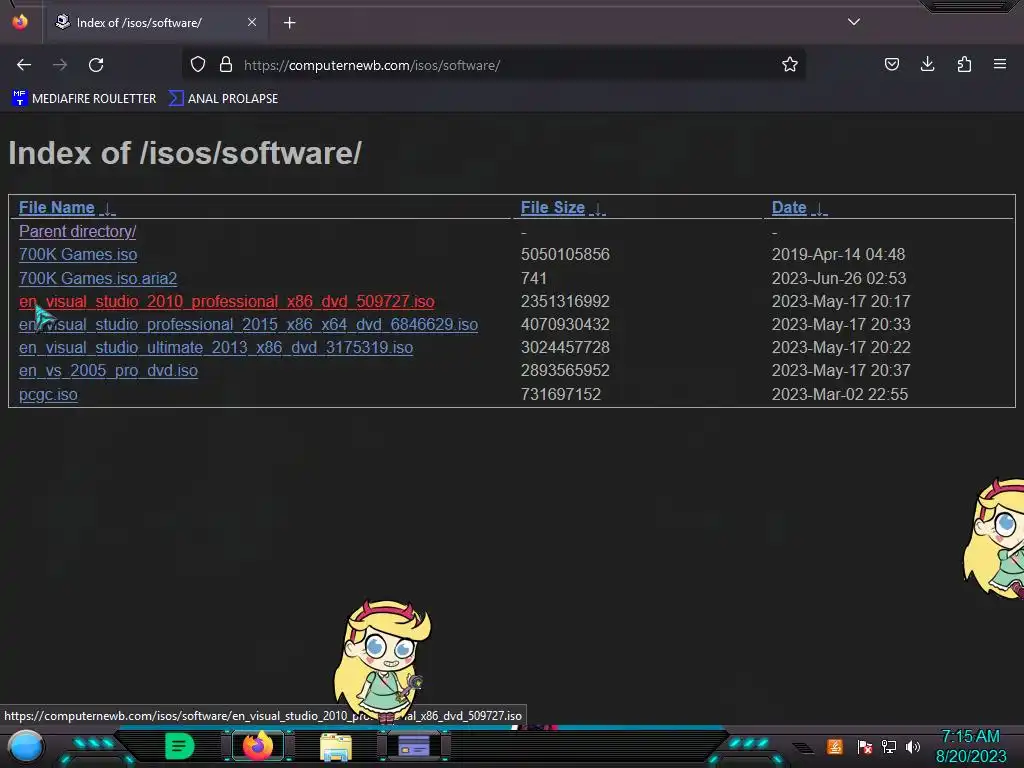Image resolution: width=1024 pixels, height=768 pixels.
Task: Open the Save to Pocket button
Action: point(891,65)
